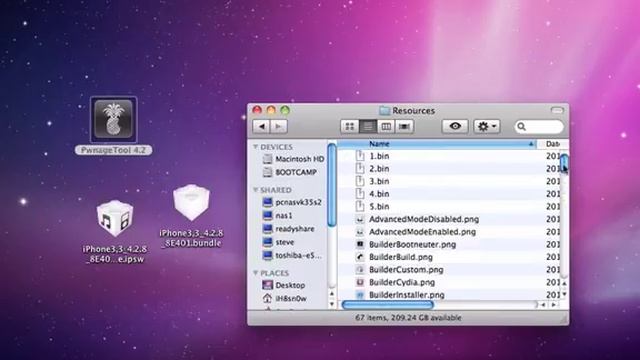This screenshot has height=360, width=640.
Task: Switch Finder to icon view
Action: coord(349,127)
